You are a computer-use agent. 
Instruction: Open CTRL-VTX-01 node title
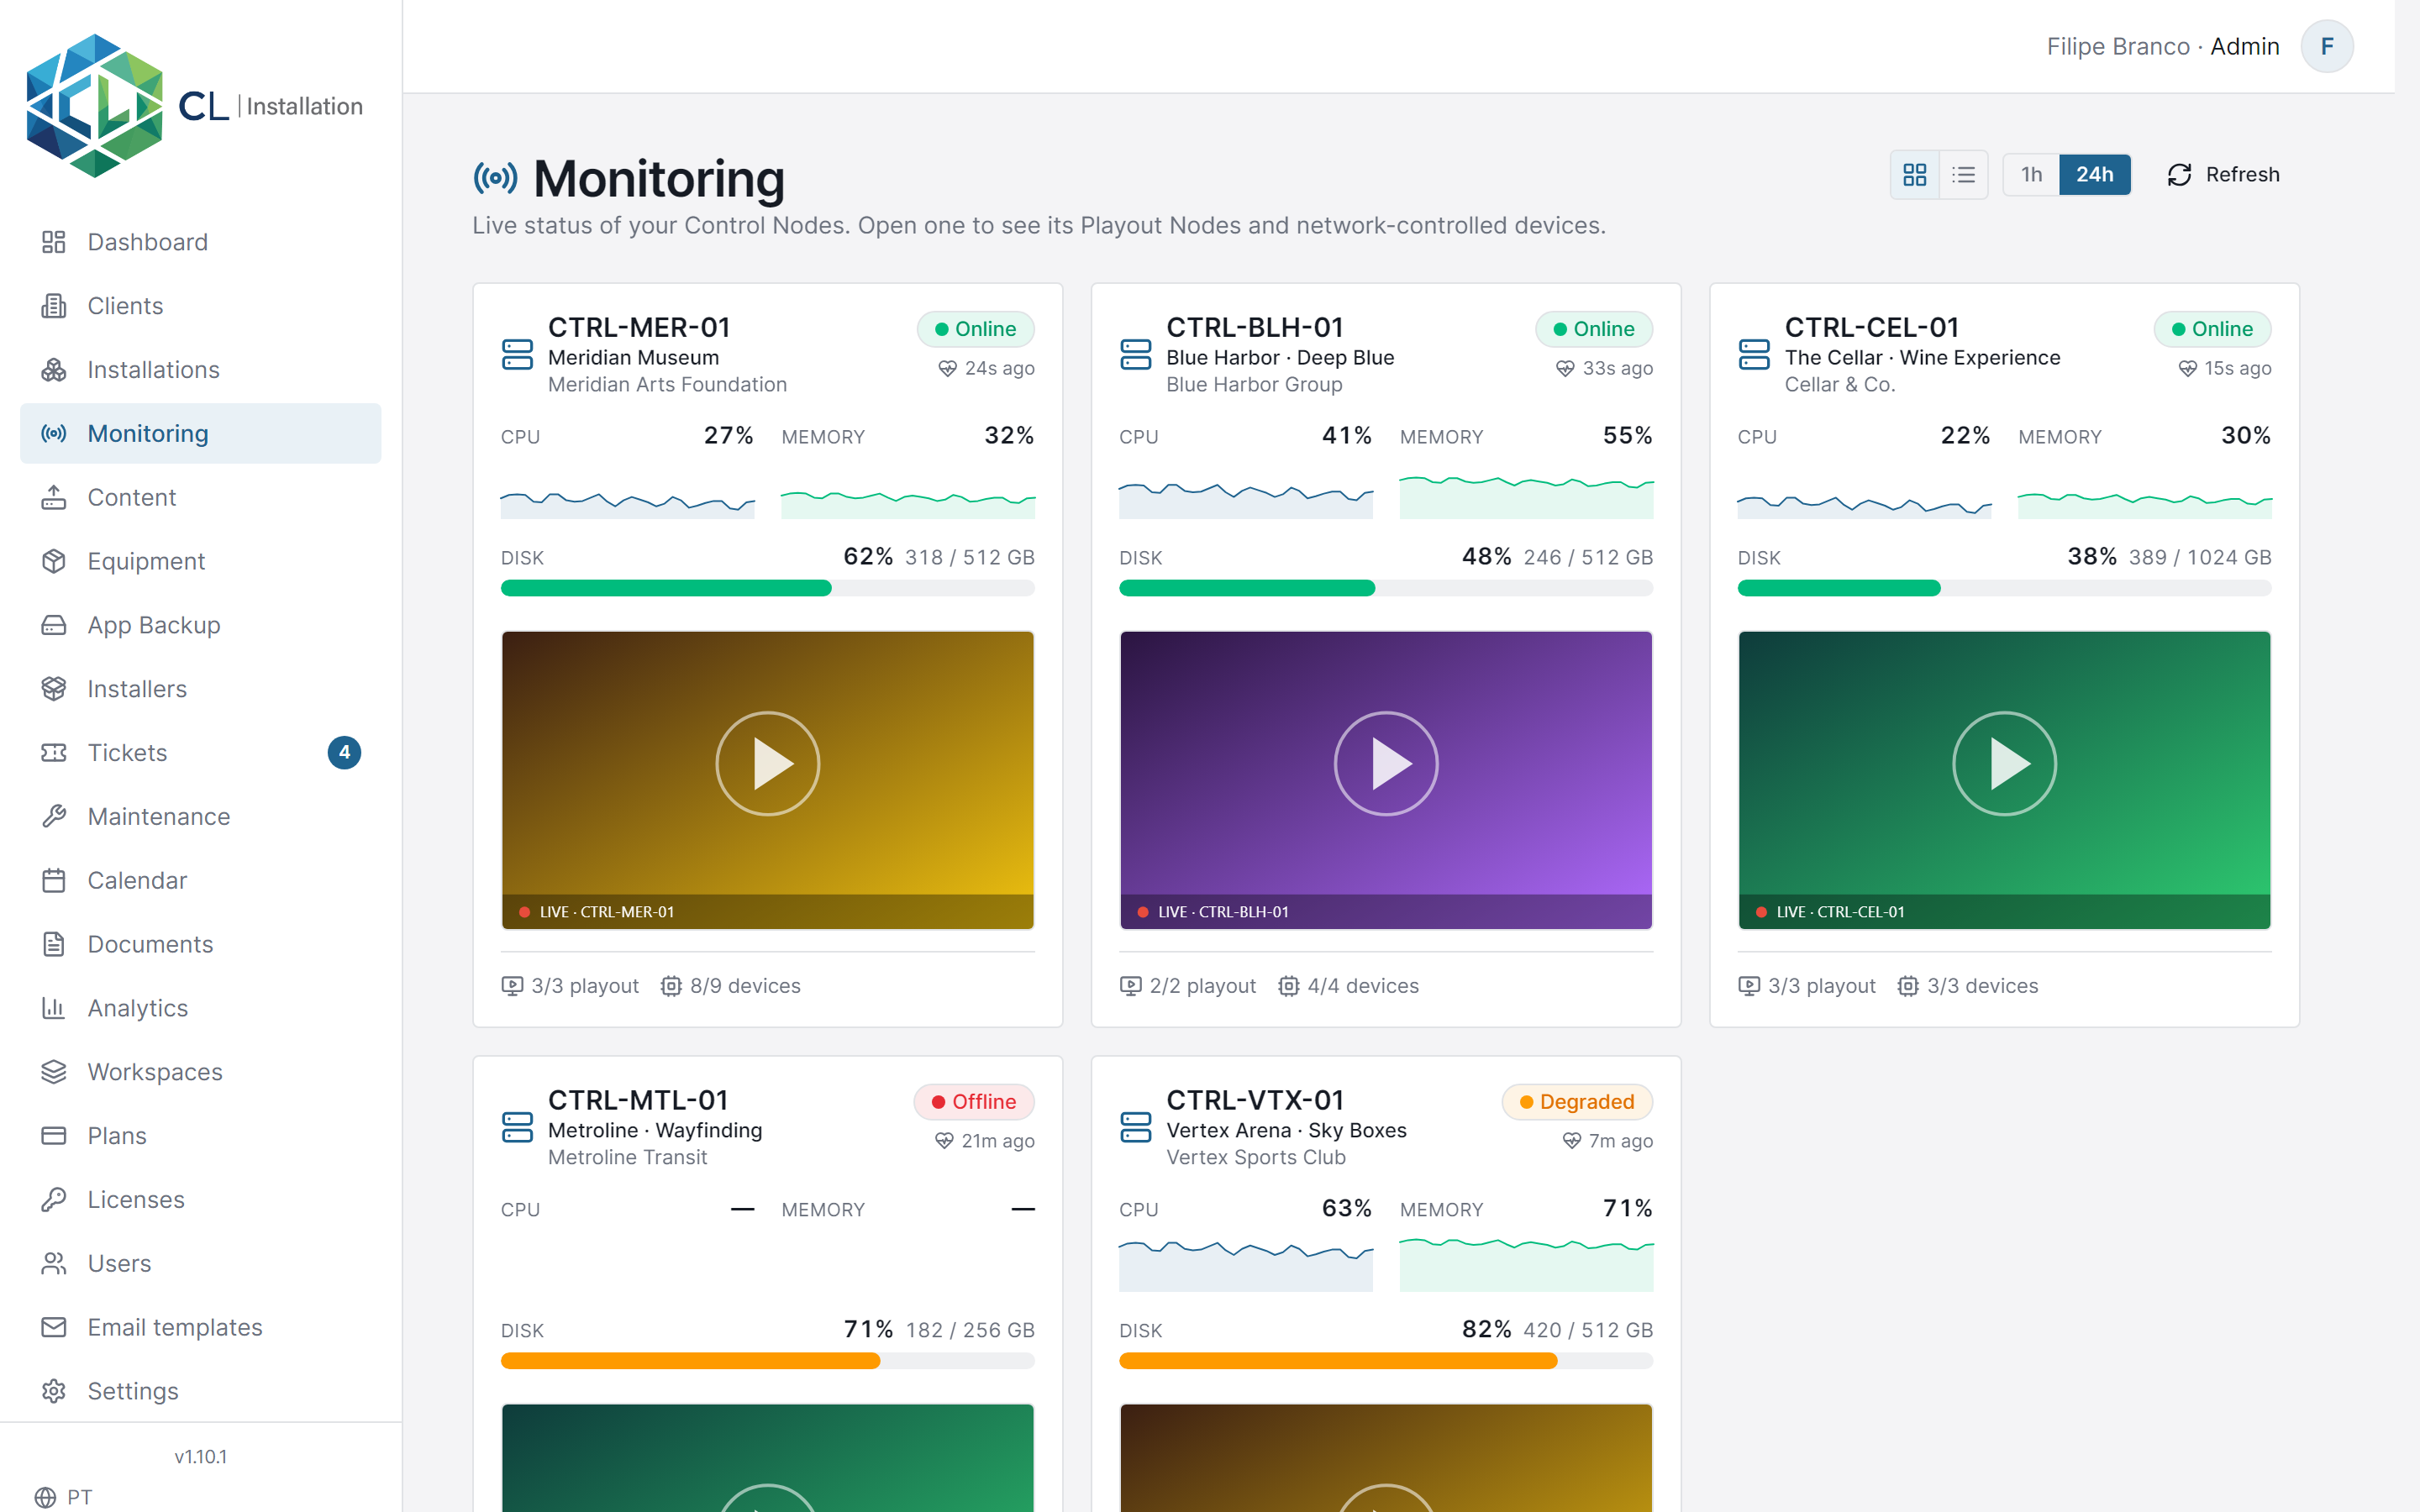tap(1255, 1101)
